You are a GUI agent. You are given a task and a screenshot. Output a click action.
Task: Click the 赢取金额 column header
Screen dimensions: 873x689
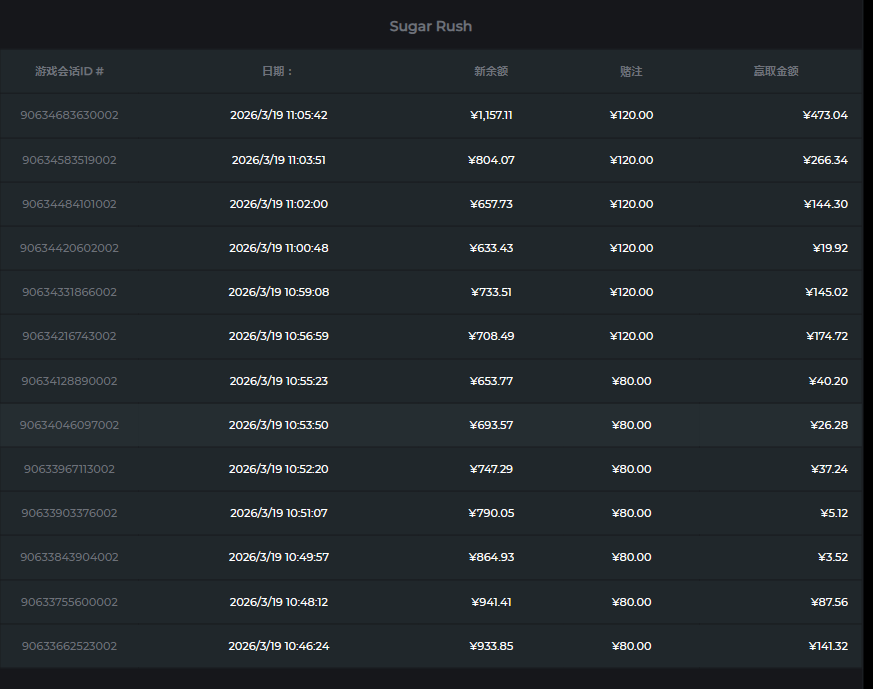[776, 71]
